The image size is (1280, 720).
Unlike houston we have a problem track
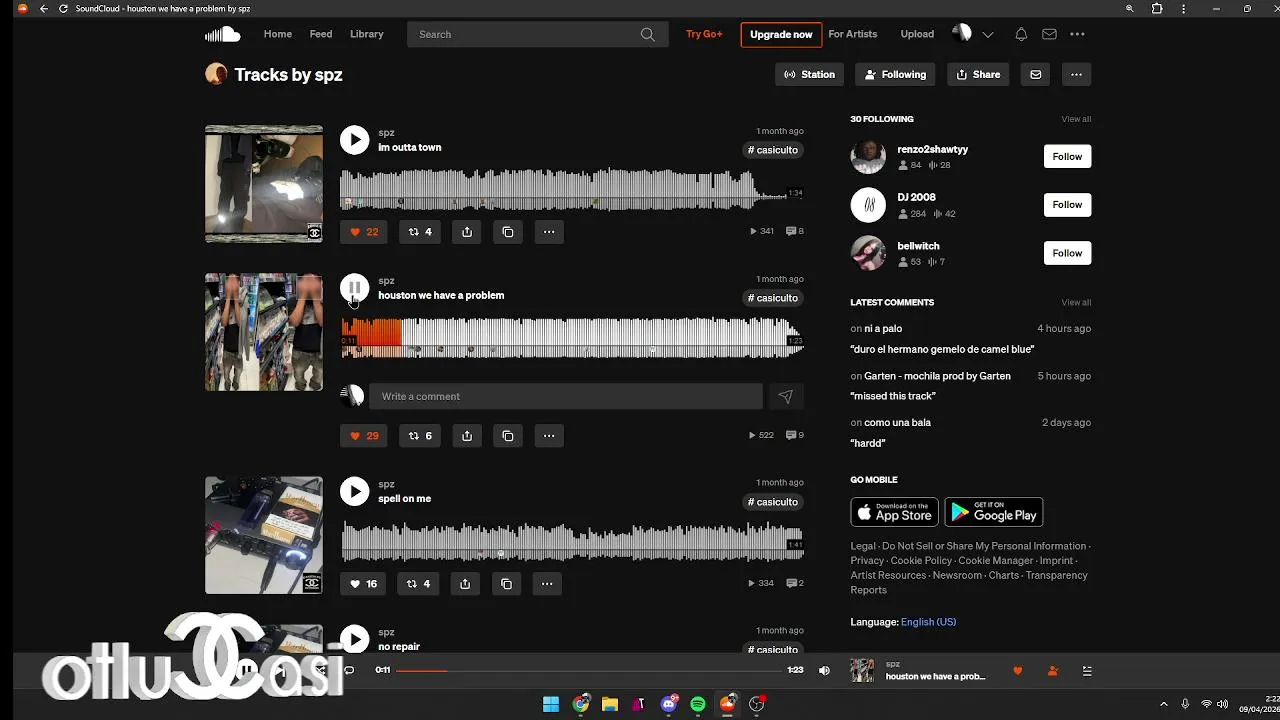coord(364,436)
